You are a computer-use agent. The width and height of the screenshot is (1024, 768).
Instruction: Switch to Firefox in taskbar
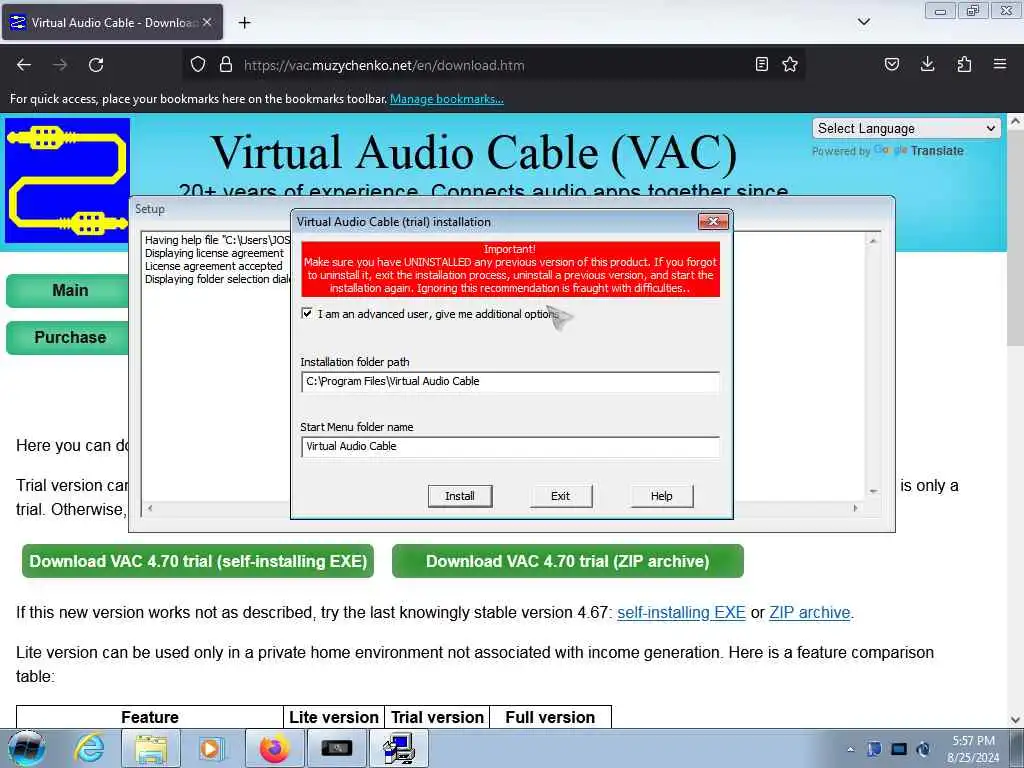[274, 748]
